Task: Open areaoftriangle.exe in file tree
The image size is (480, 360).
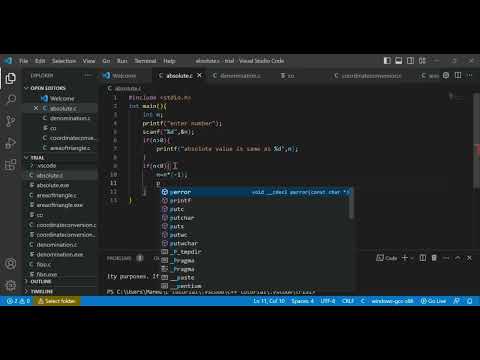Action: [60, 205]
